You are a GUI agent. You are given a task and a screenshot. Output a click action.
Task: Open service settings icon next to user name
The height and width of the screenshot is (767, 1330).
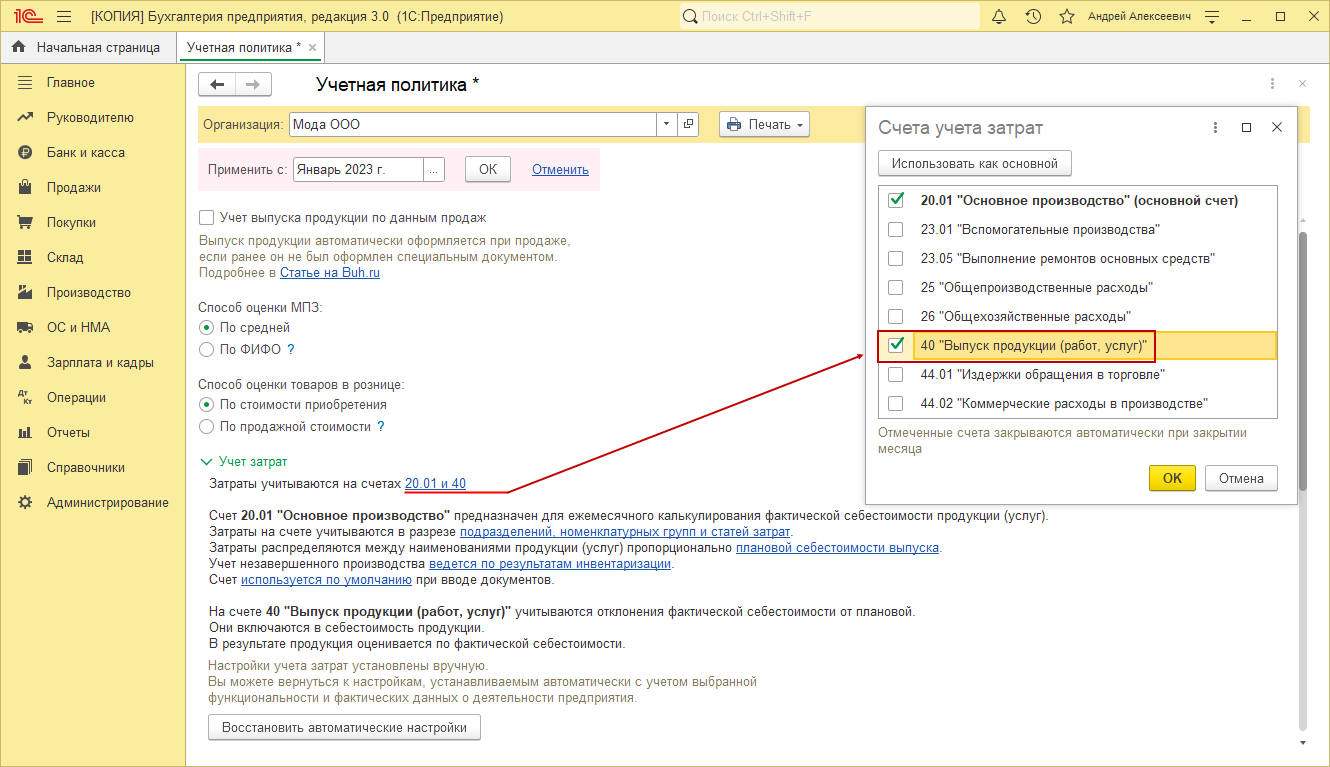pyautogui.click(x=1212, y=17)
